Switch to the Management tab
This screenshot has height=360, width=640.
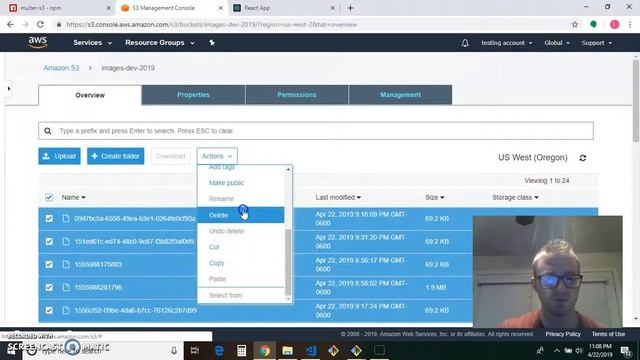pos(400,95)
